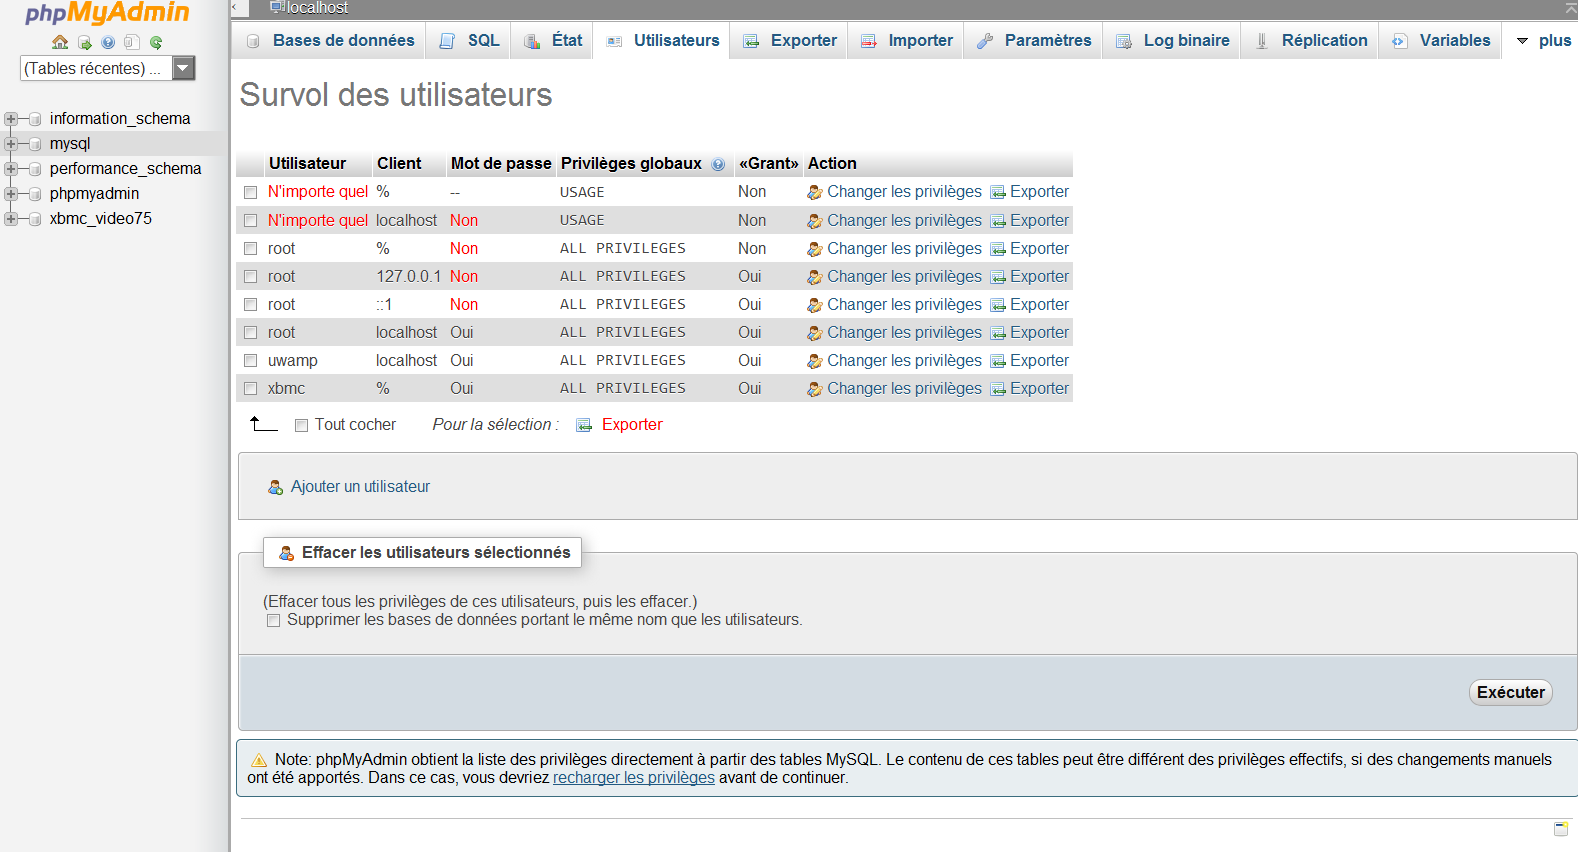
Task: Click the phpMyAdmin home icon
Action: (x=60, y=42)
